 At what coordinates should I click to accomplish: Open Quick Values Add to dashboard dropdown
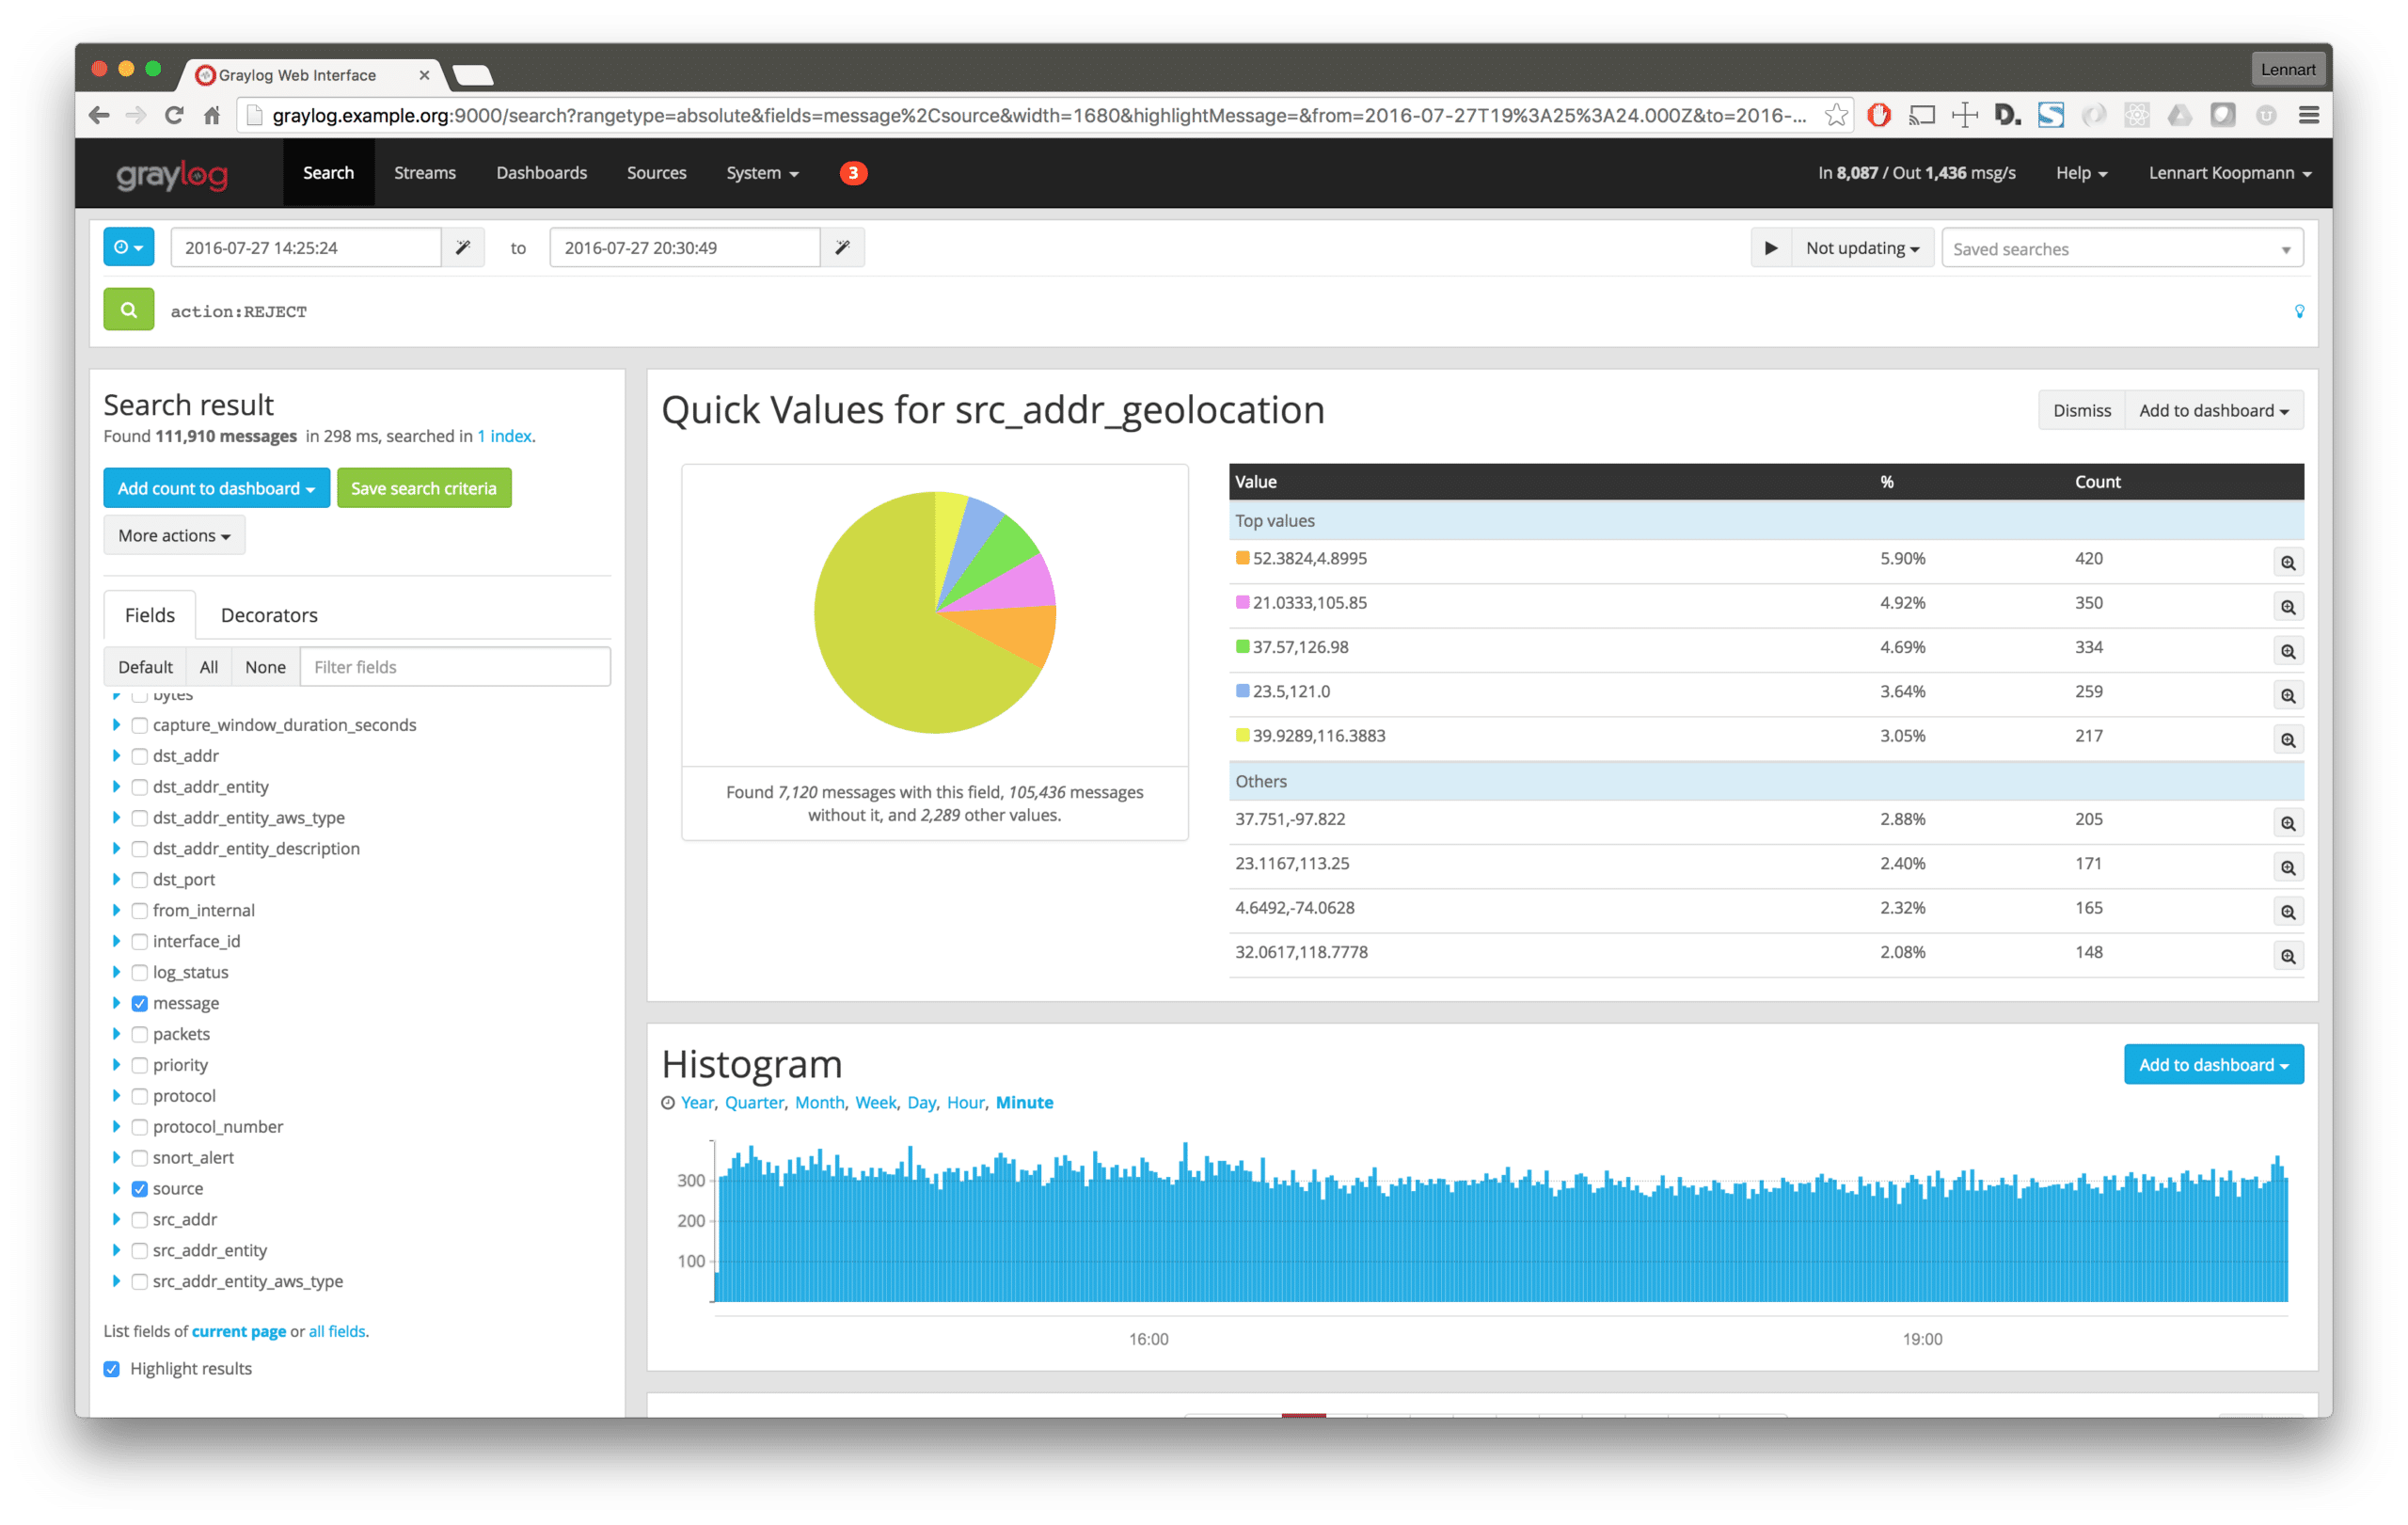(x=2213, y=410)
